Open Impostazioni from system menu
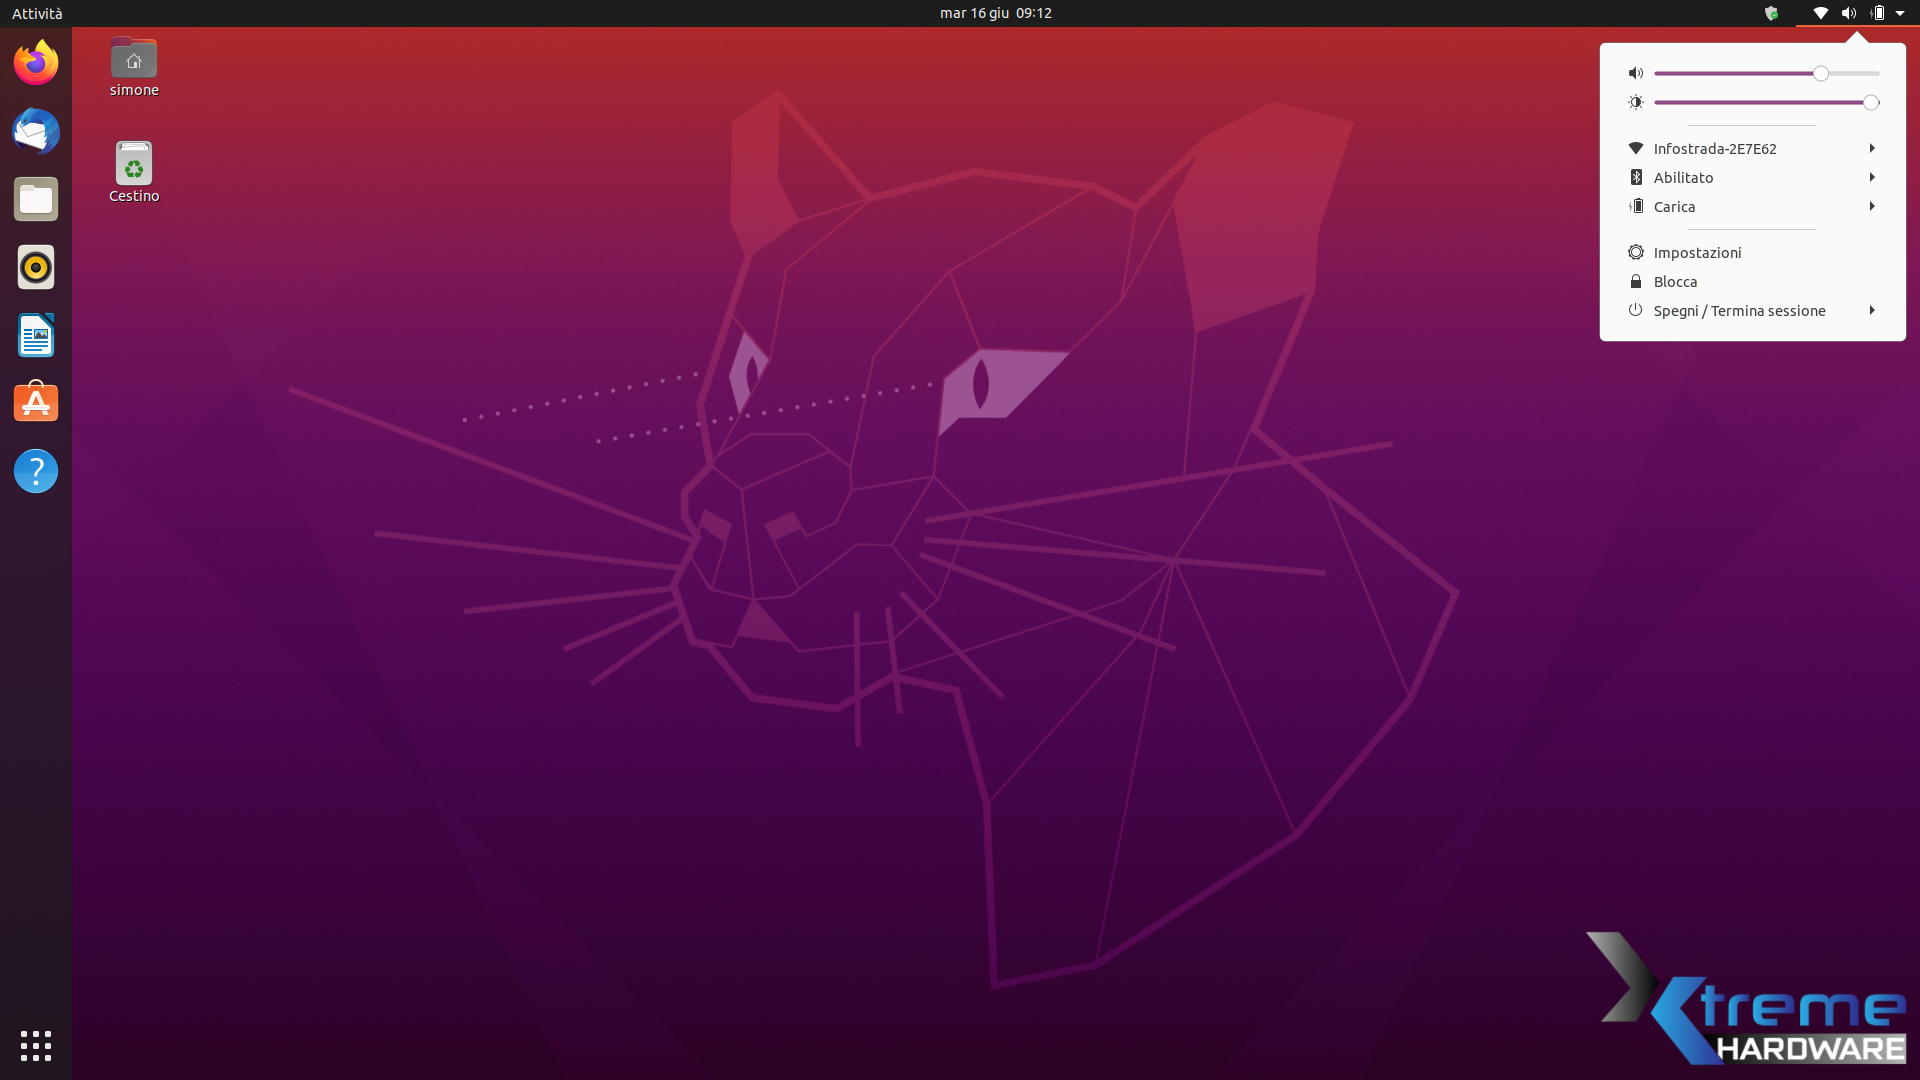The height and width of the screenshot is (1080, 1920). [x=1697, y=252]
